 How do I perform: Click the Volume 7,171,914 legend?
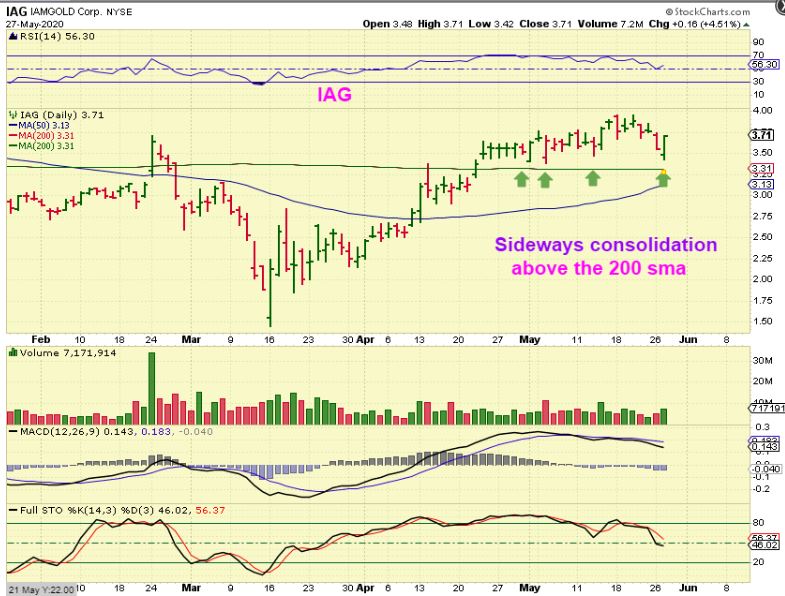(68, 353)
